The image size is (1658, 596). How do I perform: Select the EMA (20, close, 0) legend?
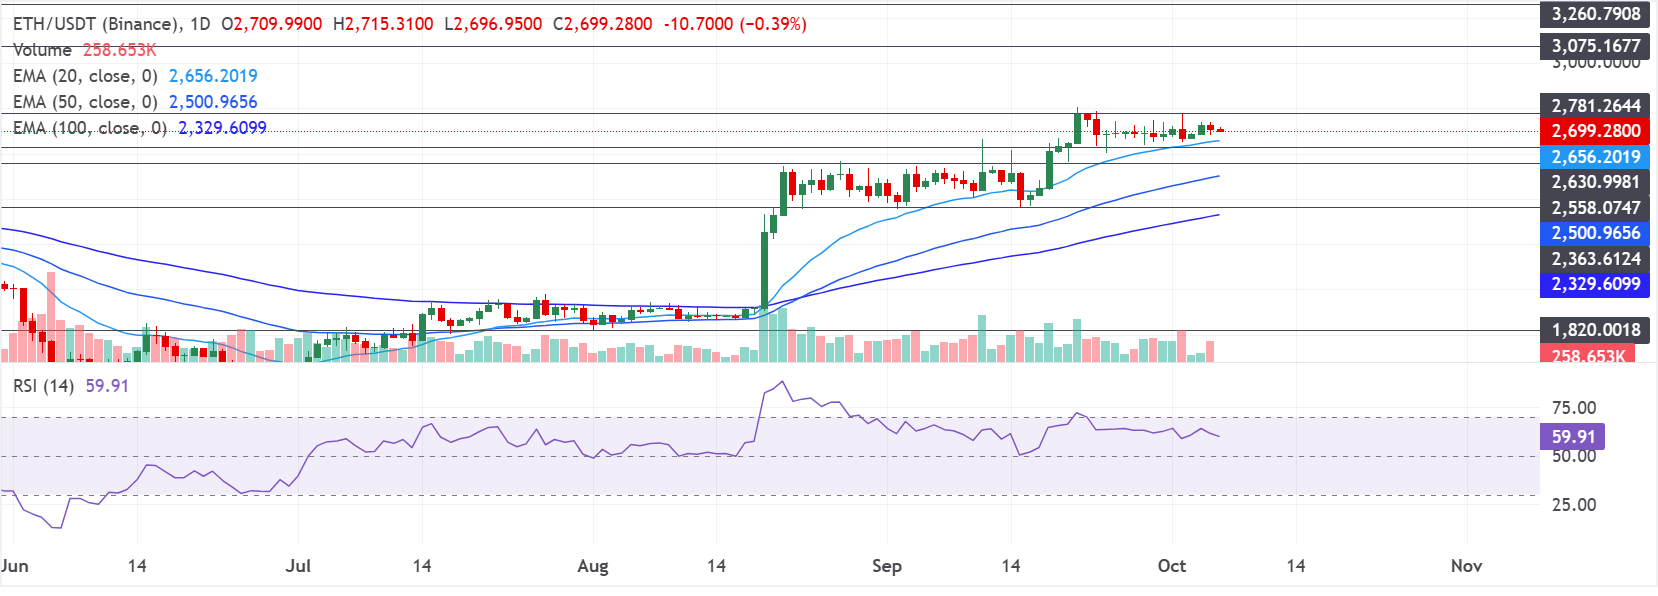click(x=85, y=76)
